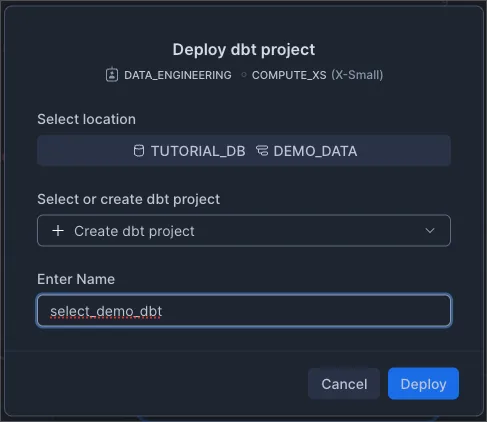
Task: Cancel the dbt project deployment
Action: coord(344,384)
